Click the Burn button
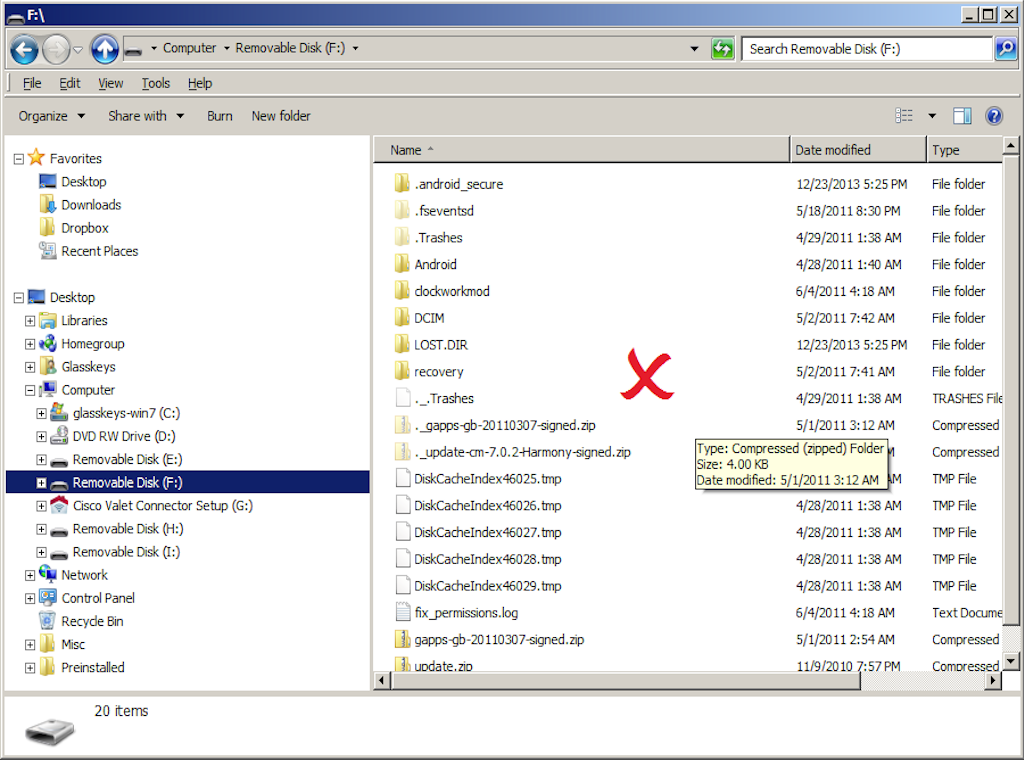 tap(219, 116)
